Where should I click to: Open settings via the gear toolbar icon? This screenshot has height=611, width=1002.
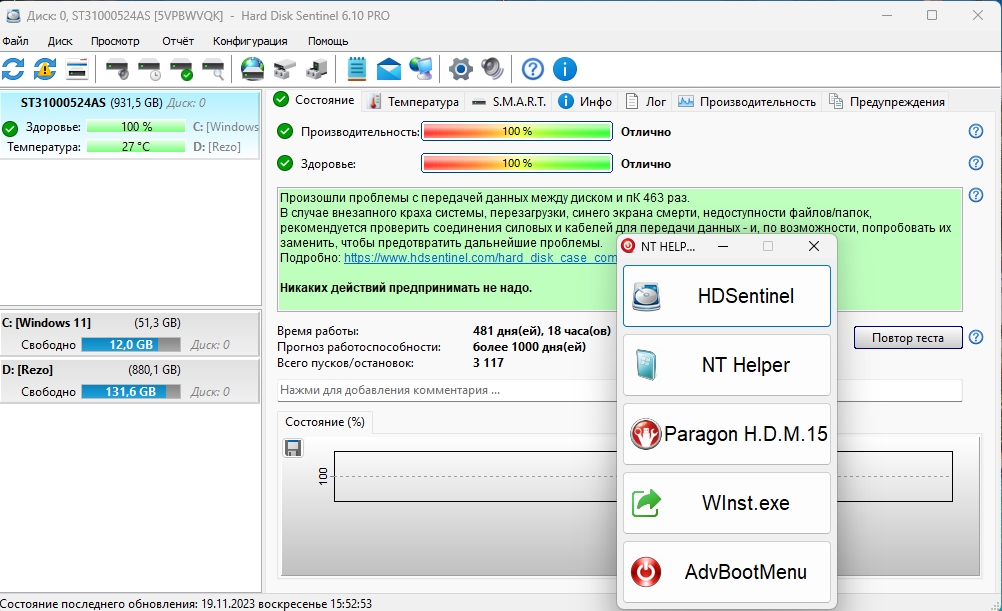pos(461,69)
